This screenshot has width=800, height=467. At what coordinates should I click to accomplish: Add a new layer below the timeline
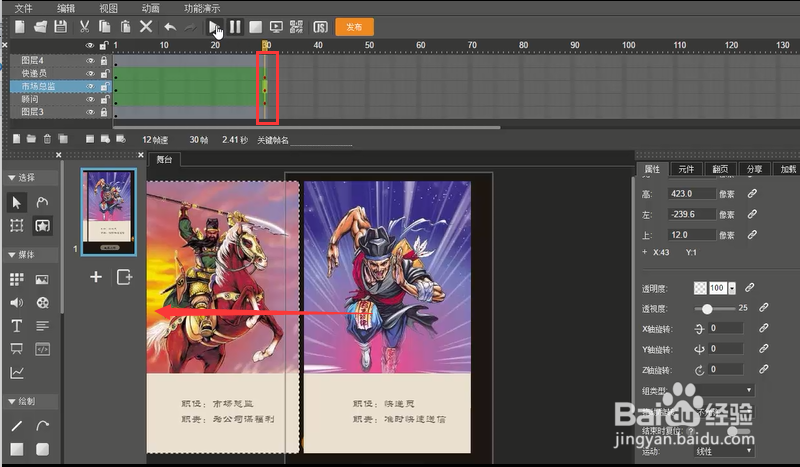pos(17,139)
